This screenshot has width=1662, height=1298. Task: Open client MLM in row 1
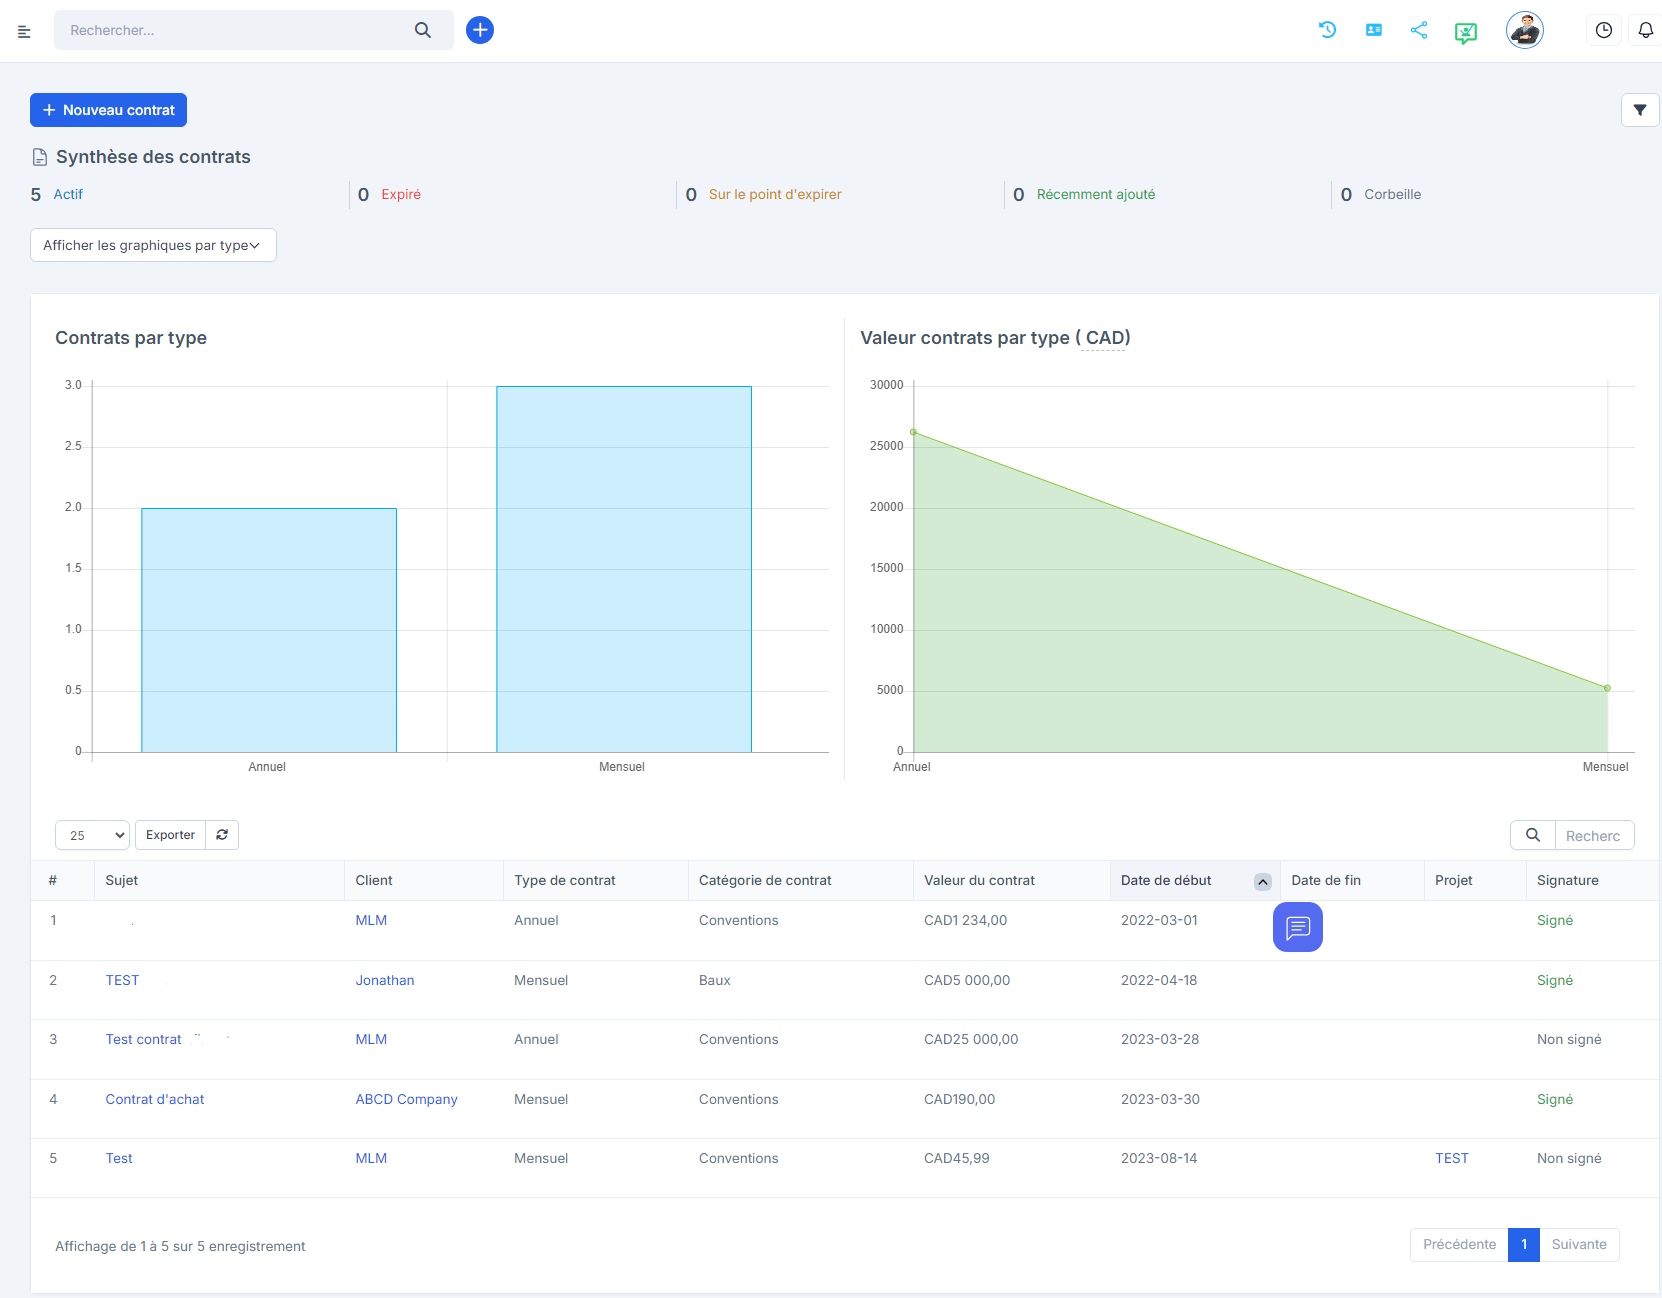tap(371, 920)
